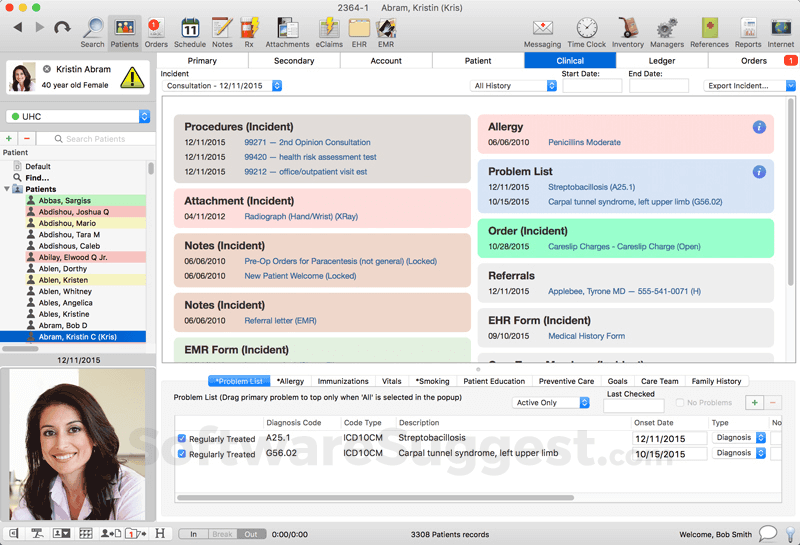The height and width of the screenshot is (545, 800).
Task: Open the Attachments toolbar icon
Action: (287, 28)
